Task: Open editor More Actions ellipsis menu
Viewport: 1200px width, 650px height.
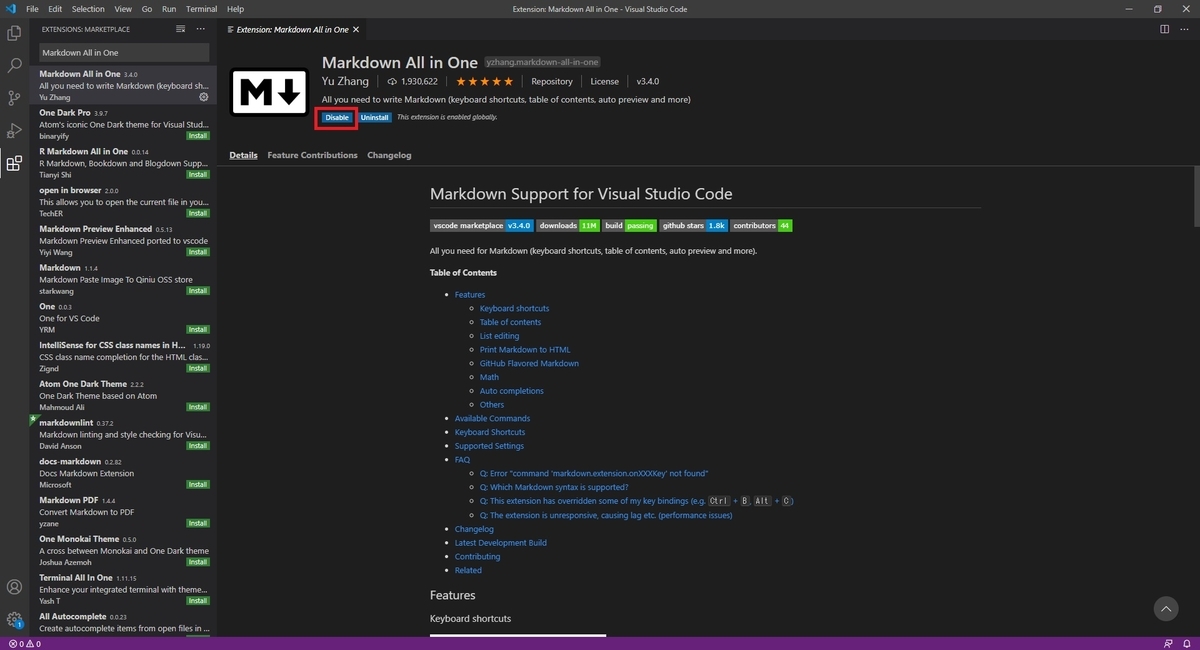Action: 1185,29
